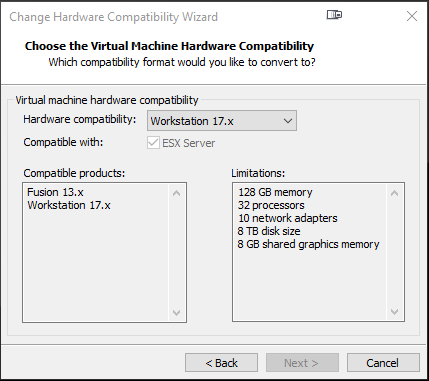Image resolution: width=429 pixels, height=381 pixels.
Task: Select the 32 processors limitation entry
Action: 271,205
